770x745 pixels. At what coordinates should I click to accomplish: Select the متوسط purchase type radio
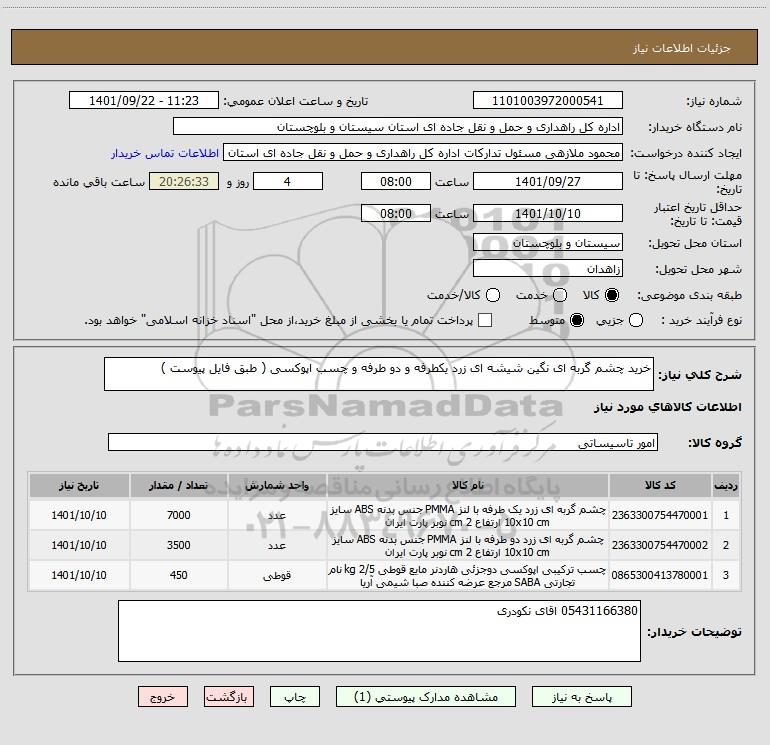click(x=577, y=320)
